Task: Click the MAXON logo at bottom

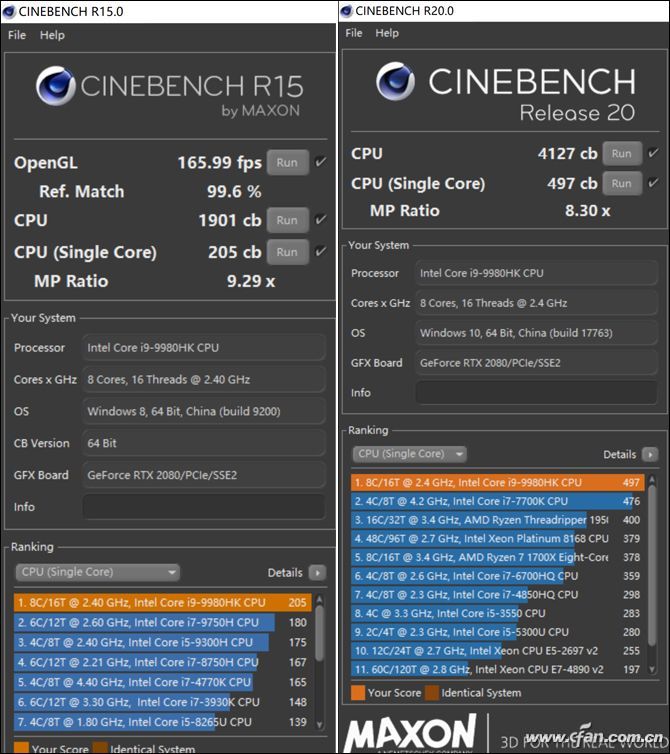Action: pyautogui.click(x=411, y=732)
